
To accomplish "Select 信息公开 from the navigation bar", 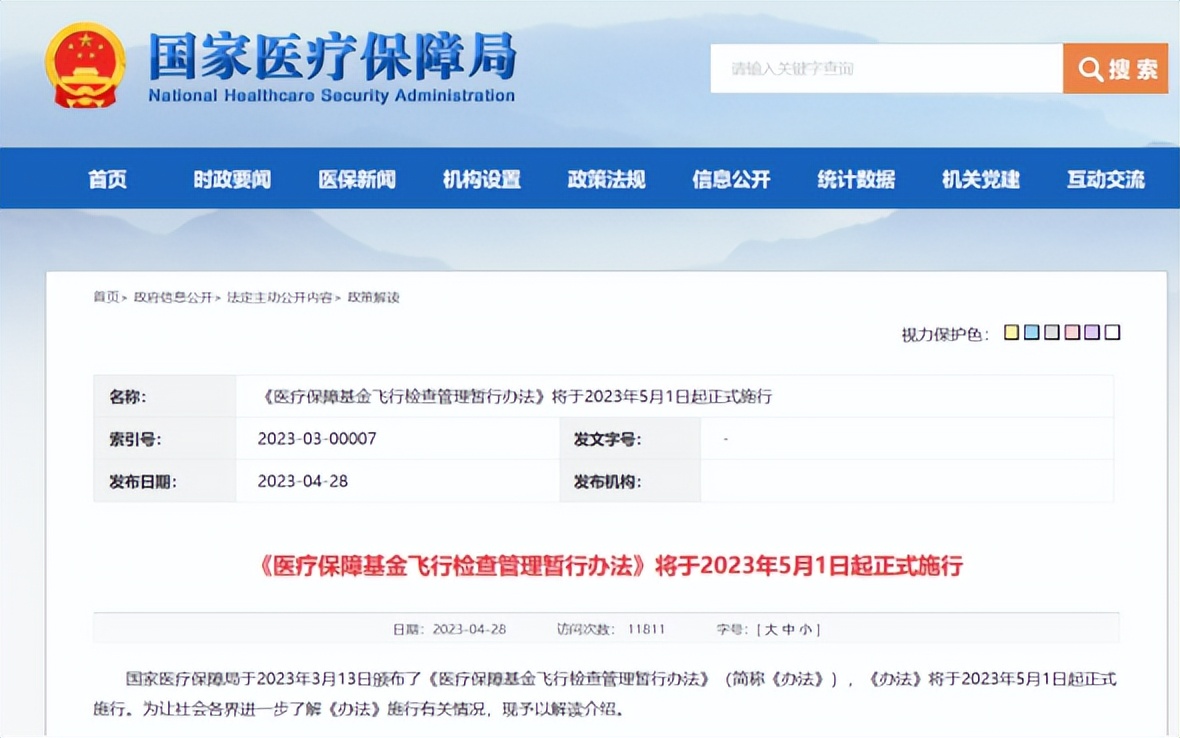I will coord(731,179).
